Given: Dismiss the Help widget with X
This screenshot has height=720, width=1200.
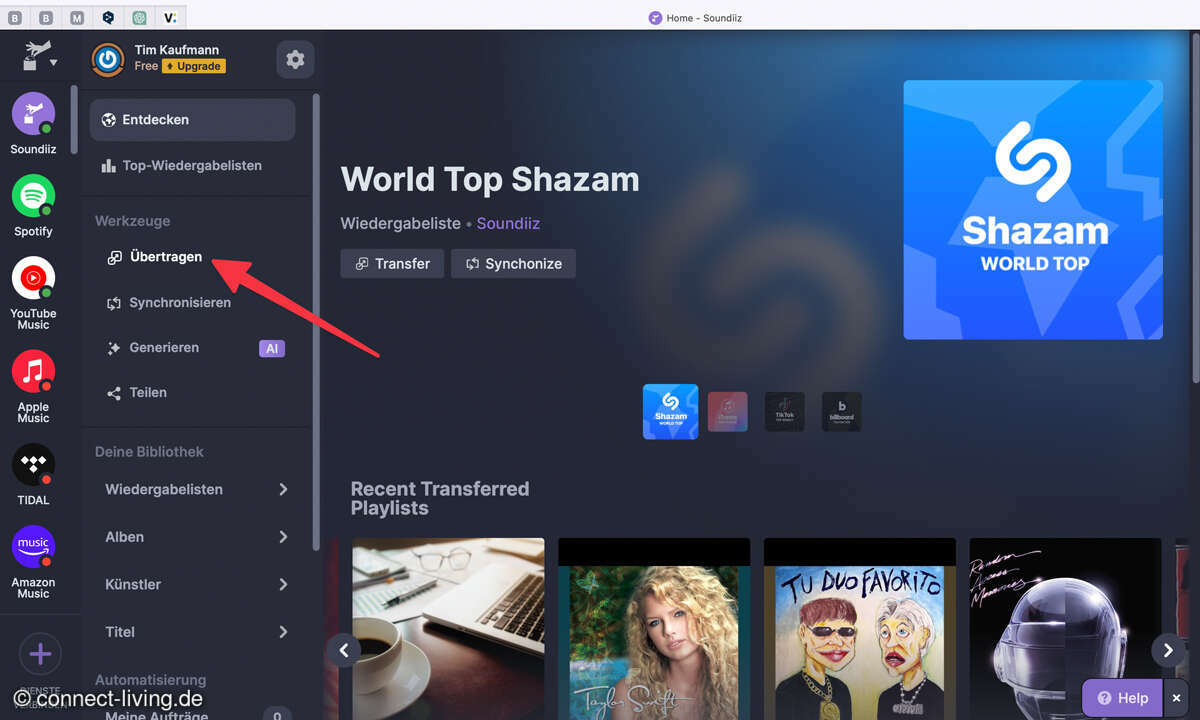Looking at the screenshot, I should [x=1177, y=698].
